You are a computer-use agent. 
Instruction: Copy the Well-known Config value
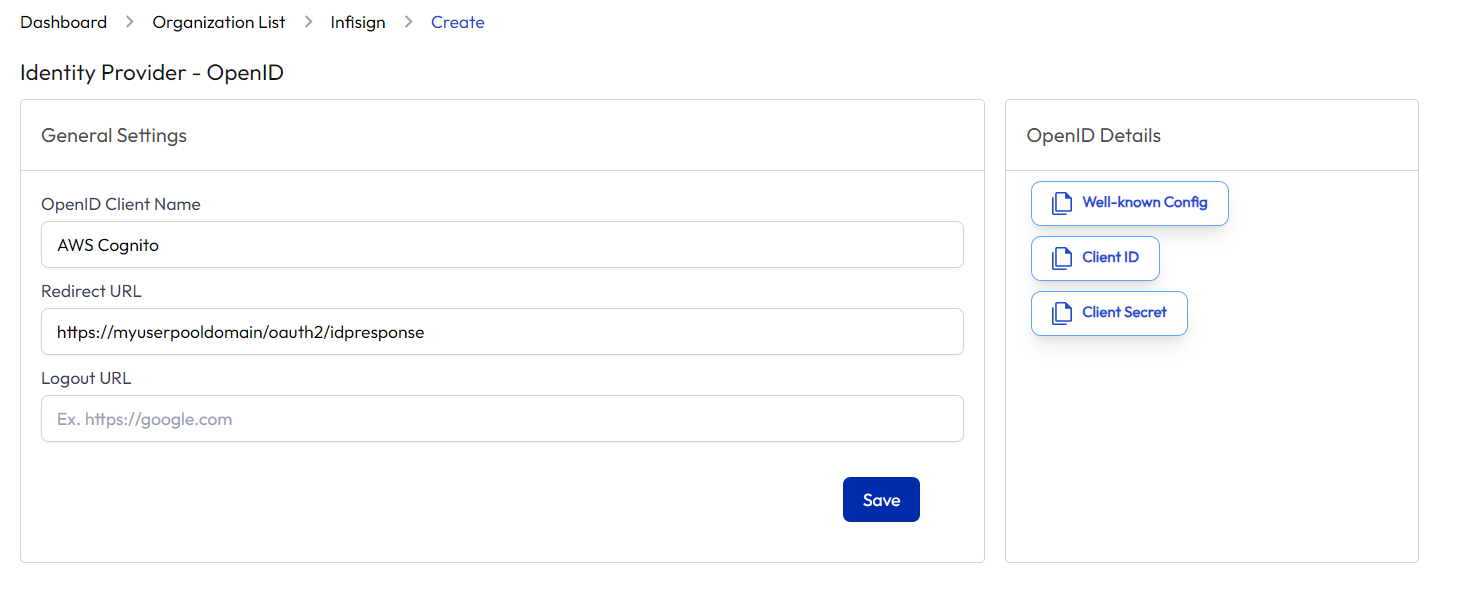[1129, 203]
